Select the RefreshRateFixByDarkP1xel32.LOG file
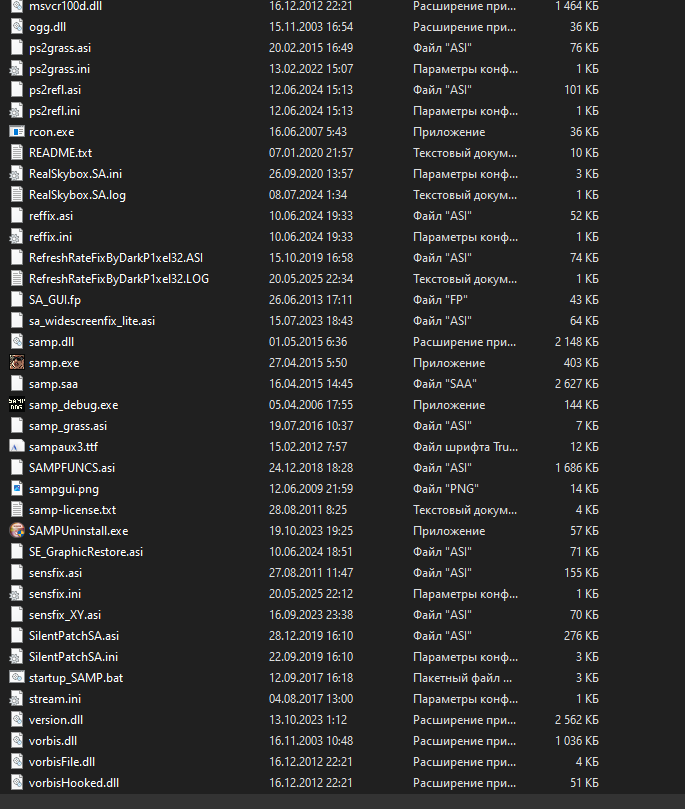685x809 pixels. pos(119,279)
